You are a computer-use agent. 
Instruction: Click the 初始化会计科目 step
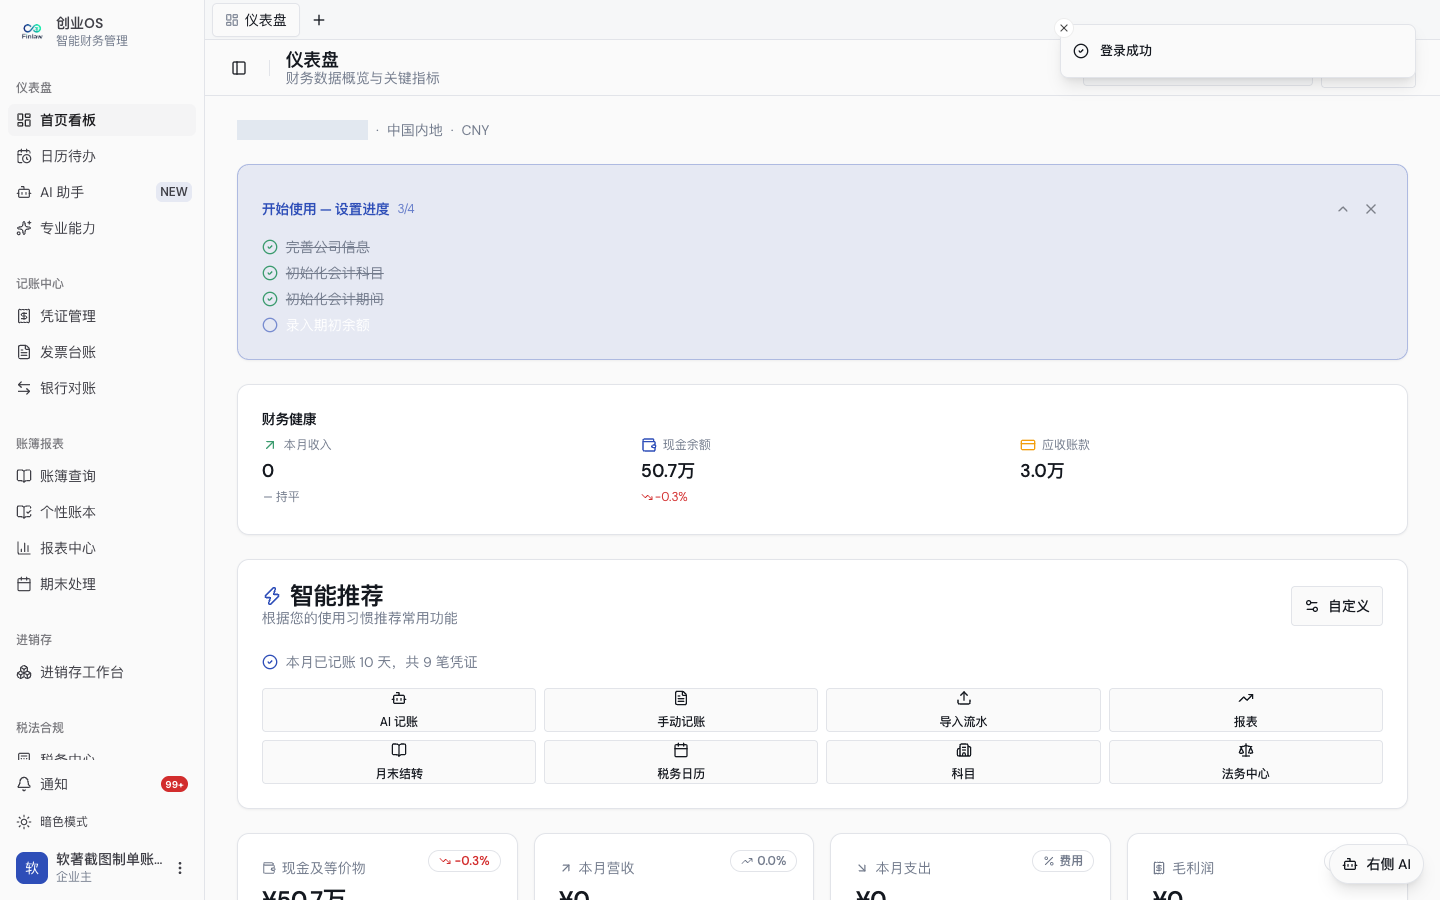[323, 273]
